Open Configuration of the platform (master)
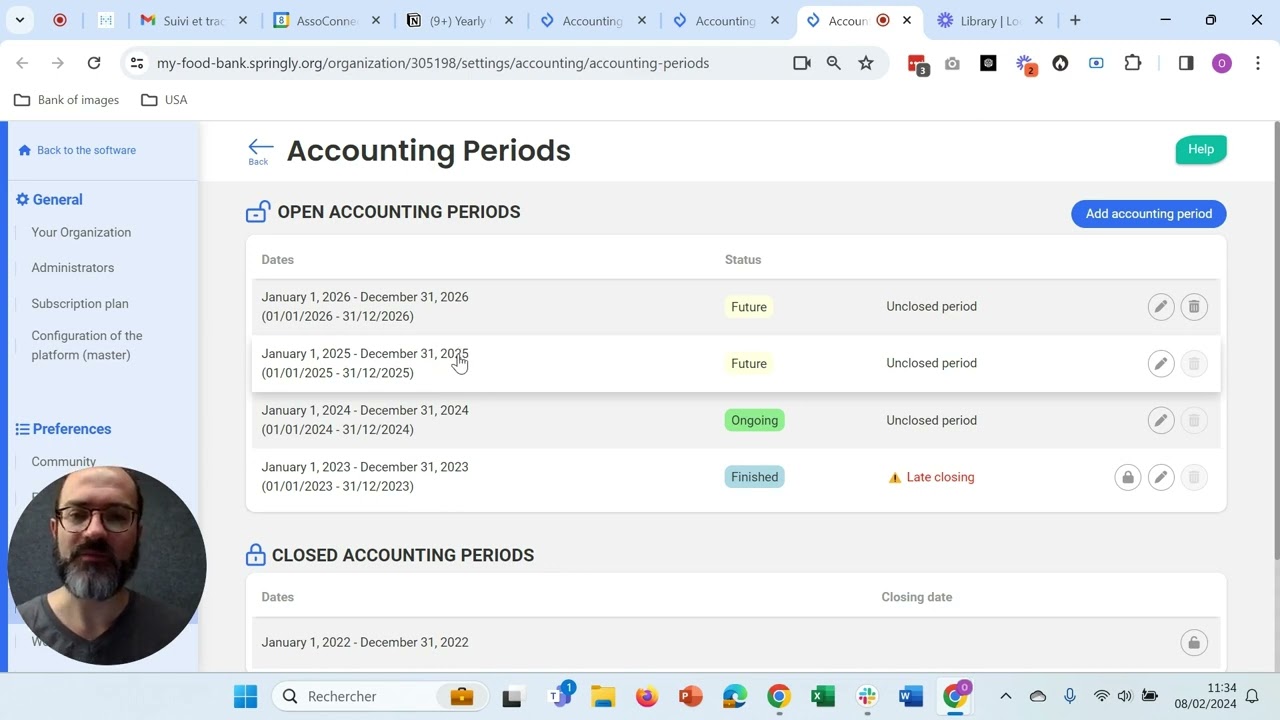The image size is (1280, 720). pos(87,345)
